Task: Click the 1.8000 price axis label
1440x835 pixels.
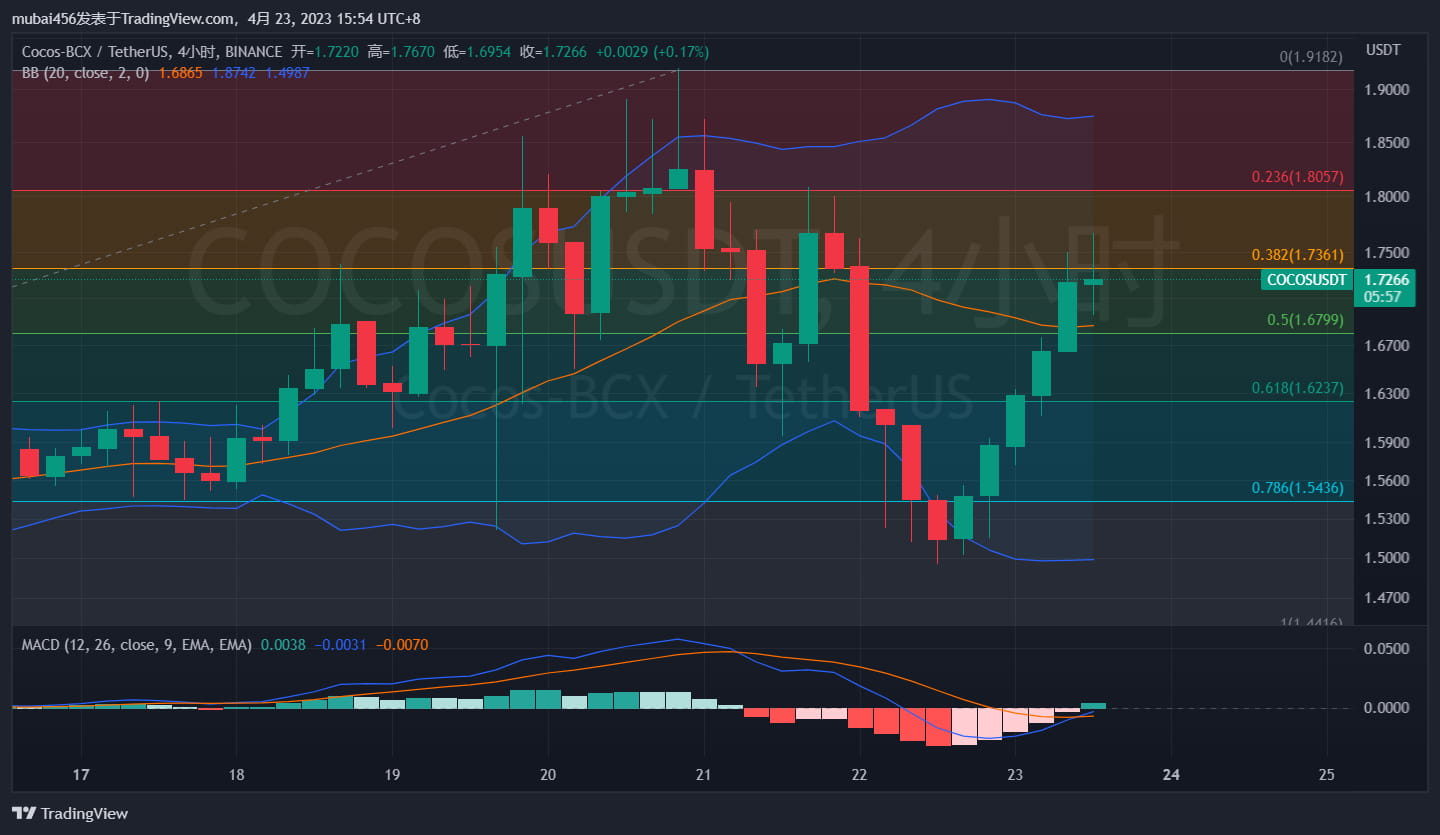Action: click(x=1386, y=197)
